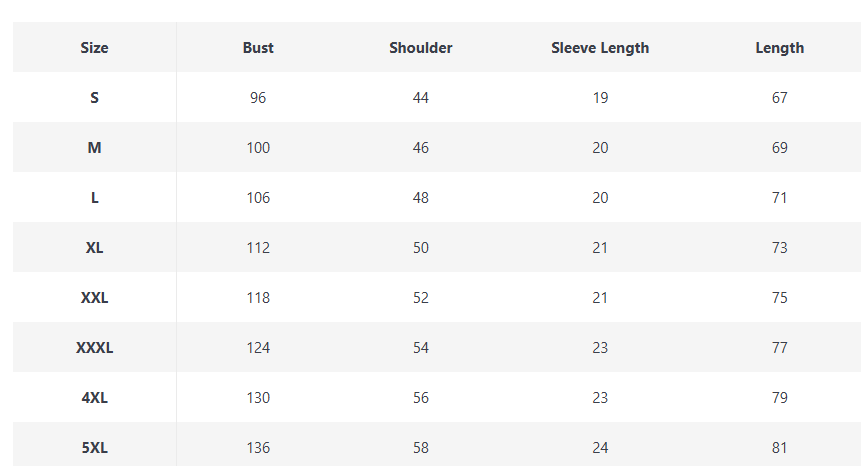This screenshot has width=867, height=466.
Task: Select the Length column header
Action: 780,47
